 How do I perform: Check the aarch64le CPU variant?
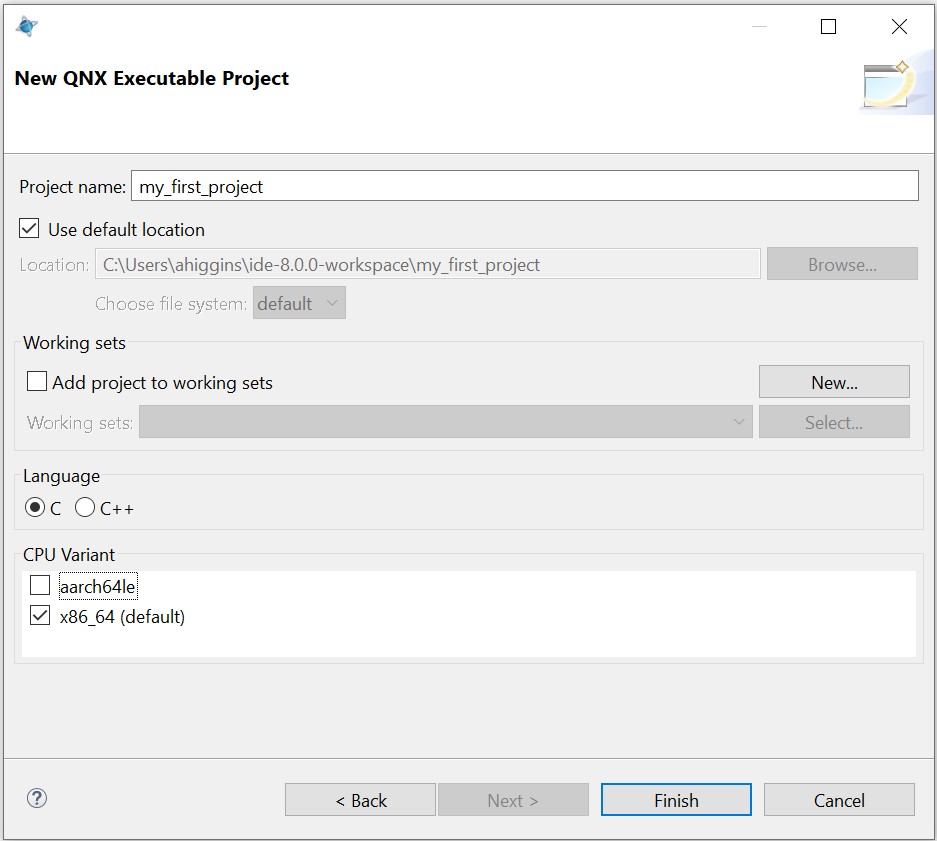(x=39, y=585)
